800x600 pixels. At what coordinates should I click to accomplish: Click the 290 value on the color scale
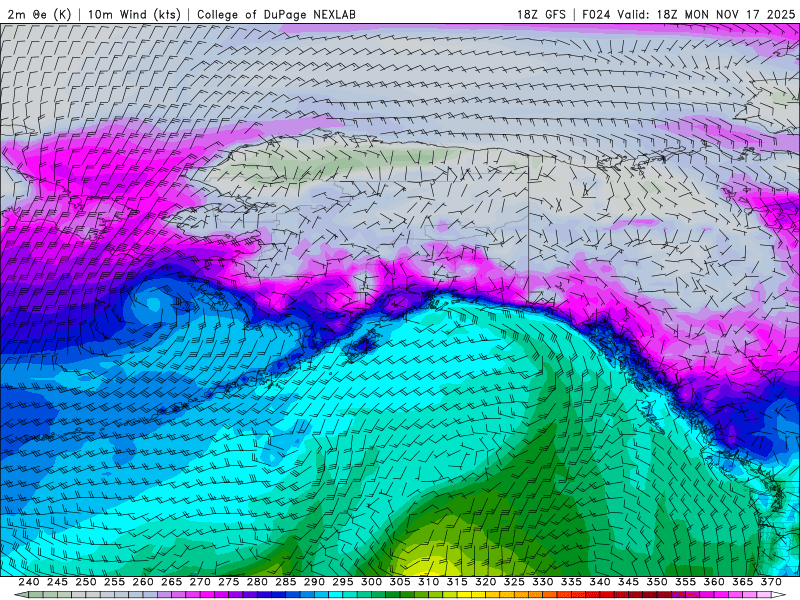coord(315,582)
